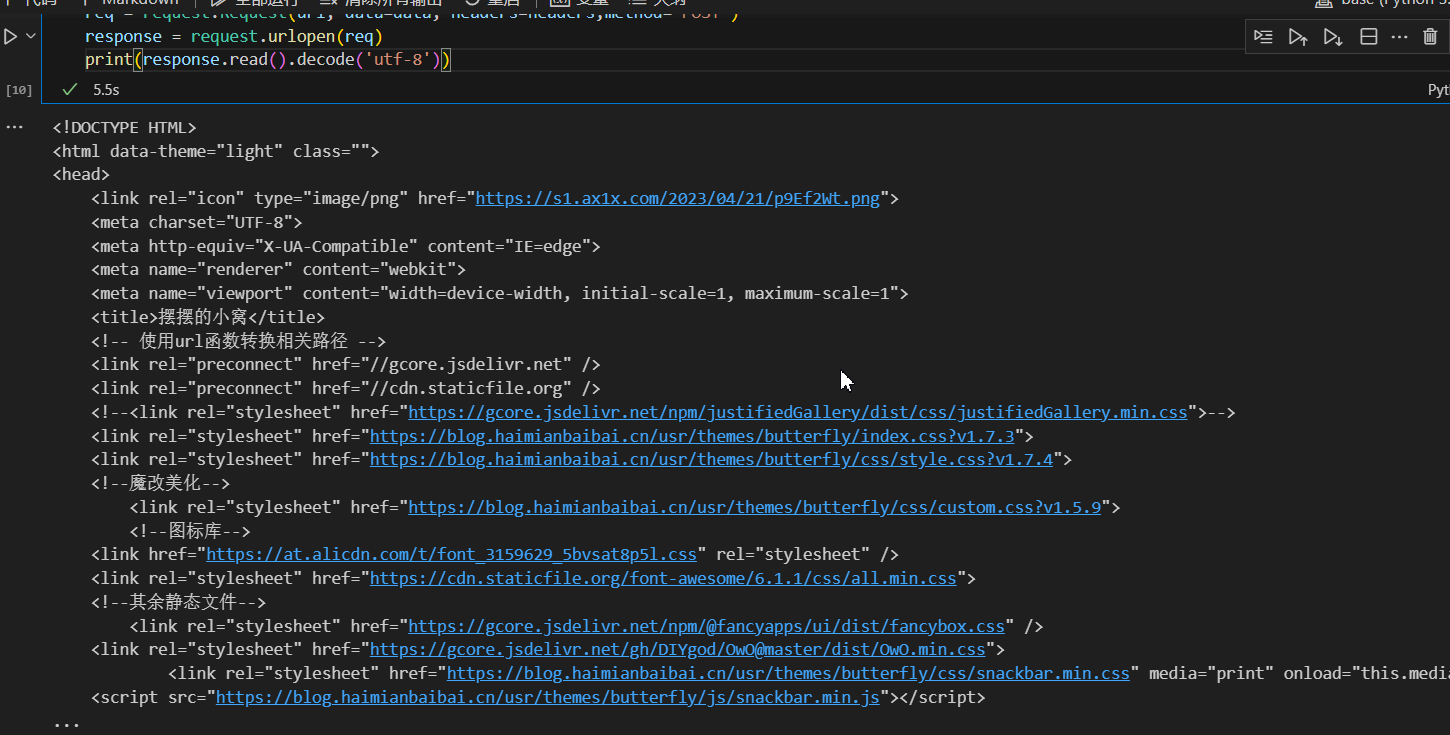
Task: Delete the cell with the trash icon
Action: [1430, 37]
